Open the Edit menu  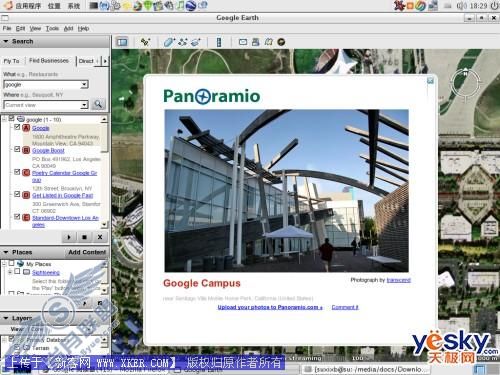point(20,28)
